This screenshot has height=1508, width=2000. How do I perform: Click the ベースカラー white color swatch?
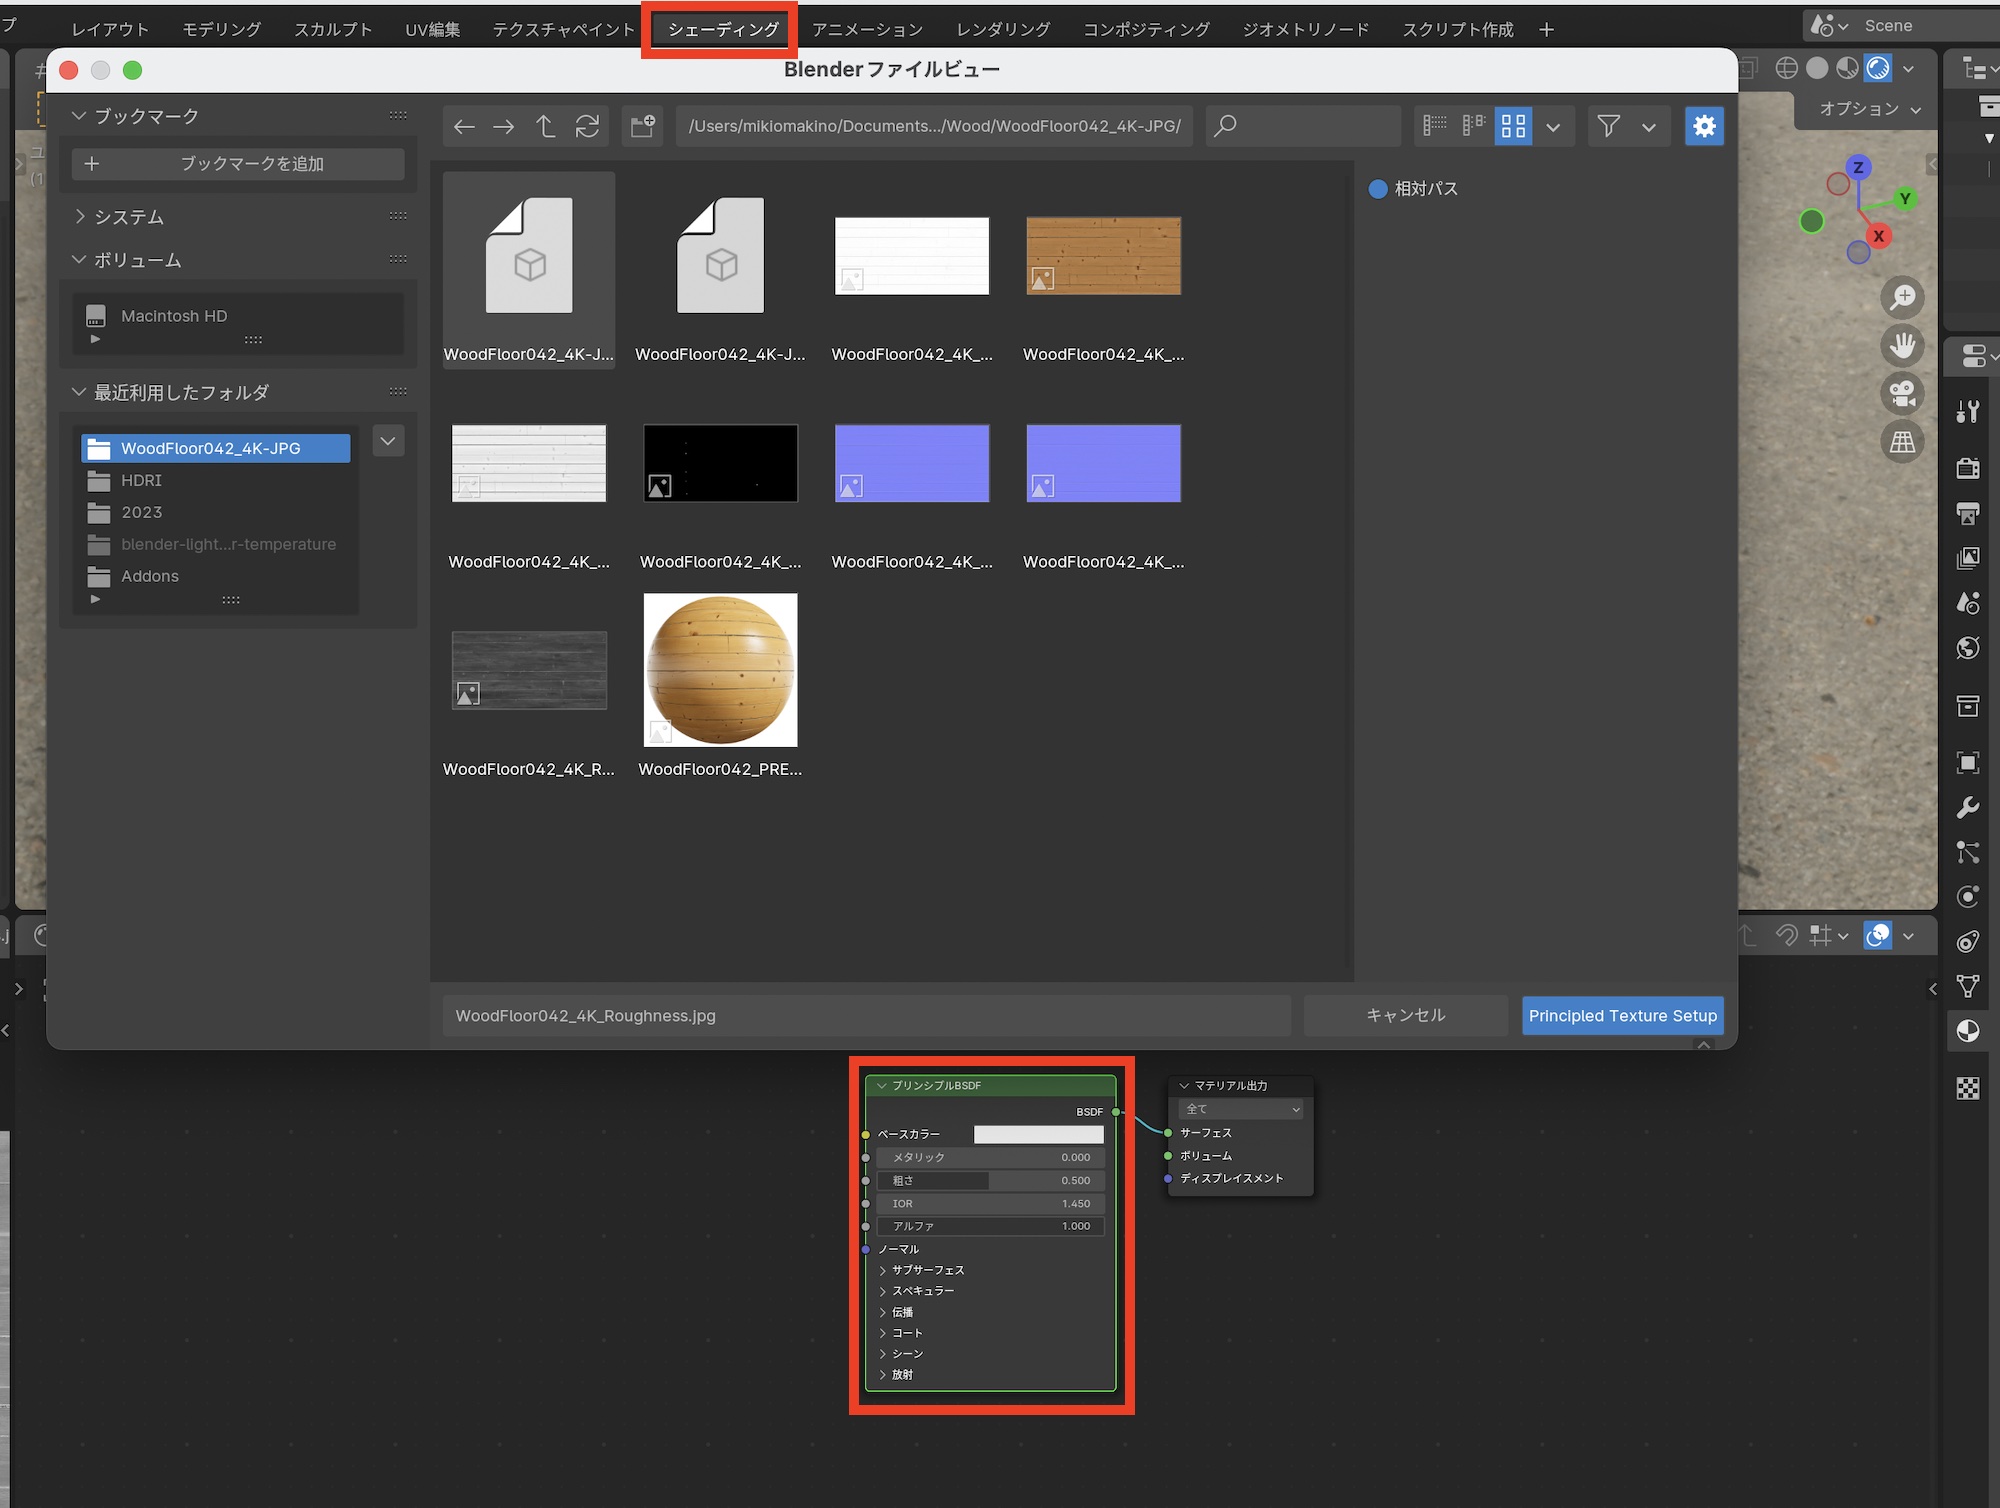(x=1038, y=1134)
